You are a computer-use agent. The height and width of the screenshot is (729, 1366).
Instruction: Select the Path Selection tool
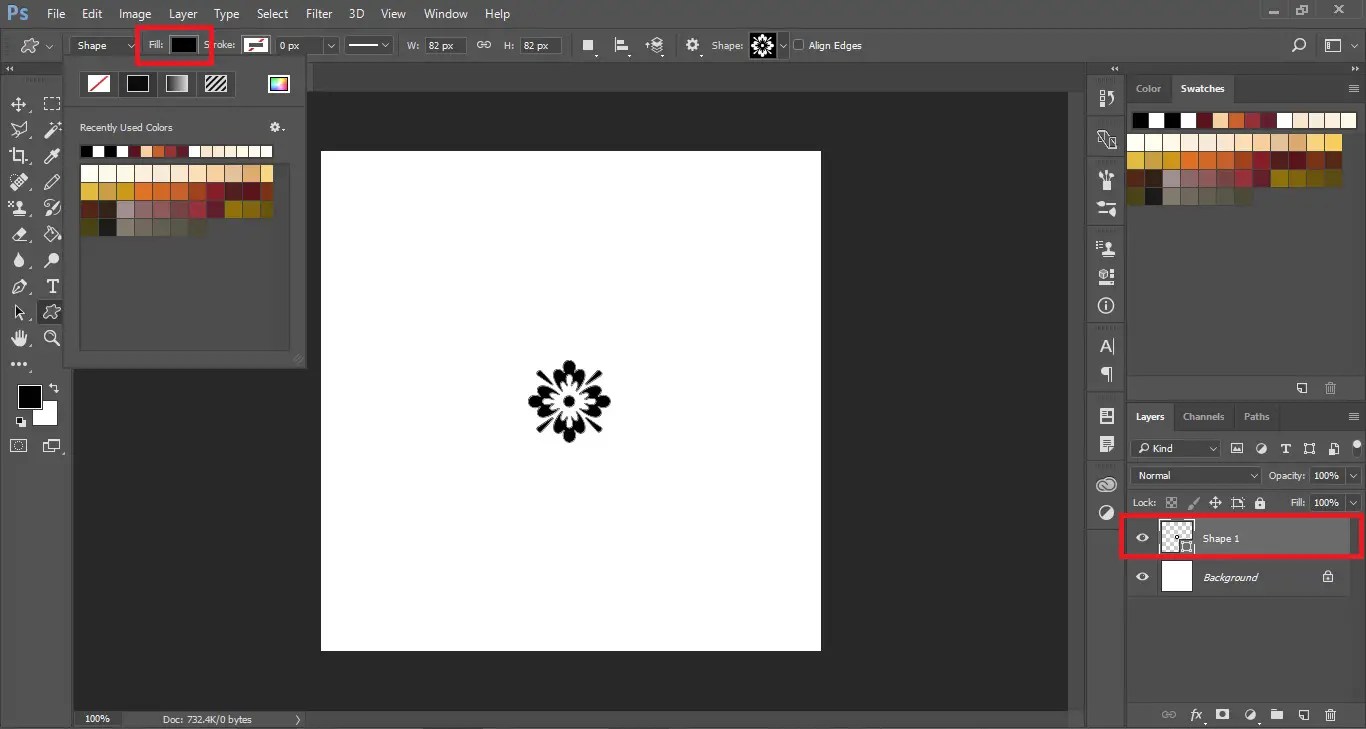[18, 312]
